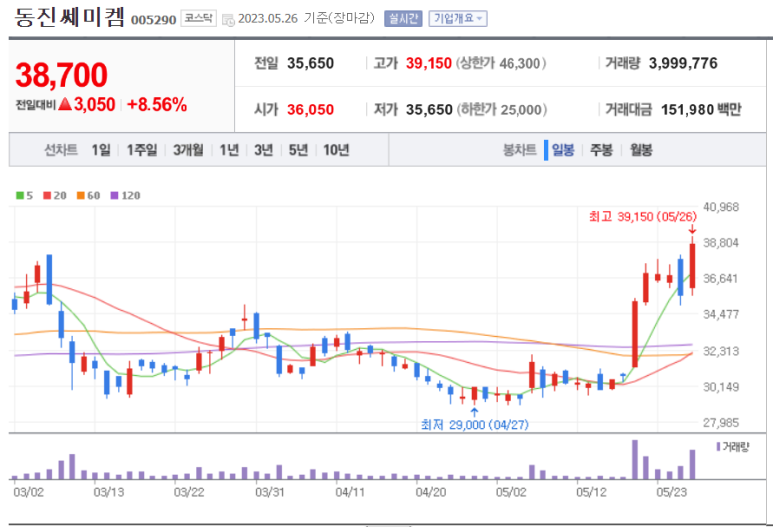Click the 거래량 value 3,999,776
This screenshot has width=773, height=527.
(683, 63)
